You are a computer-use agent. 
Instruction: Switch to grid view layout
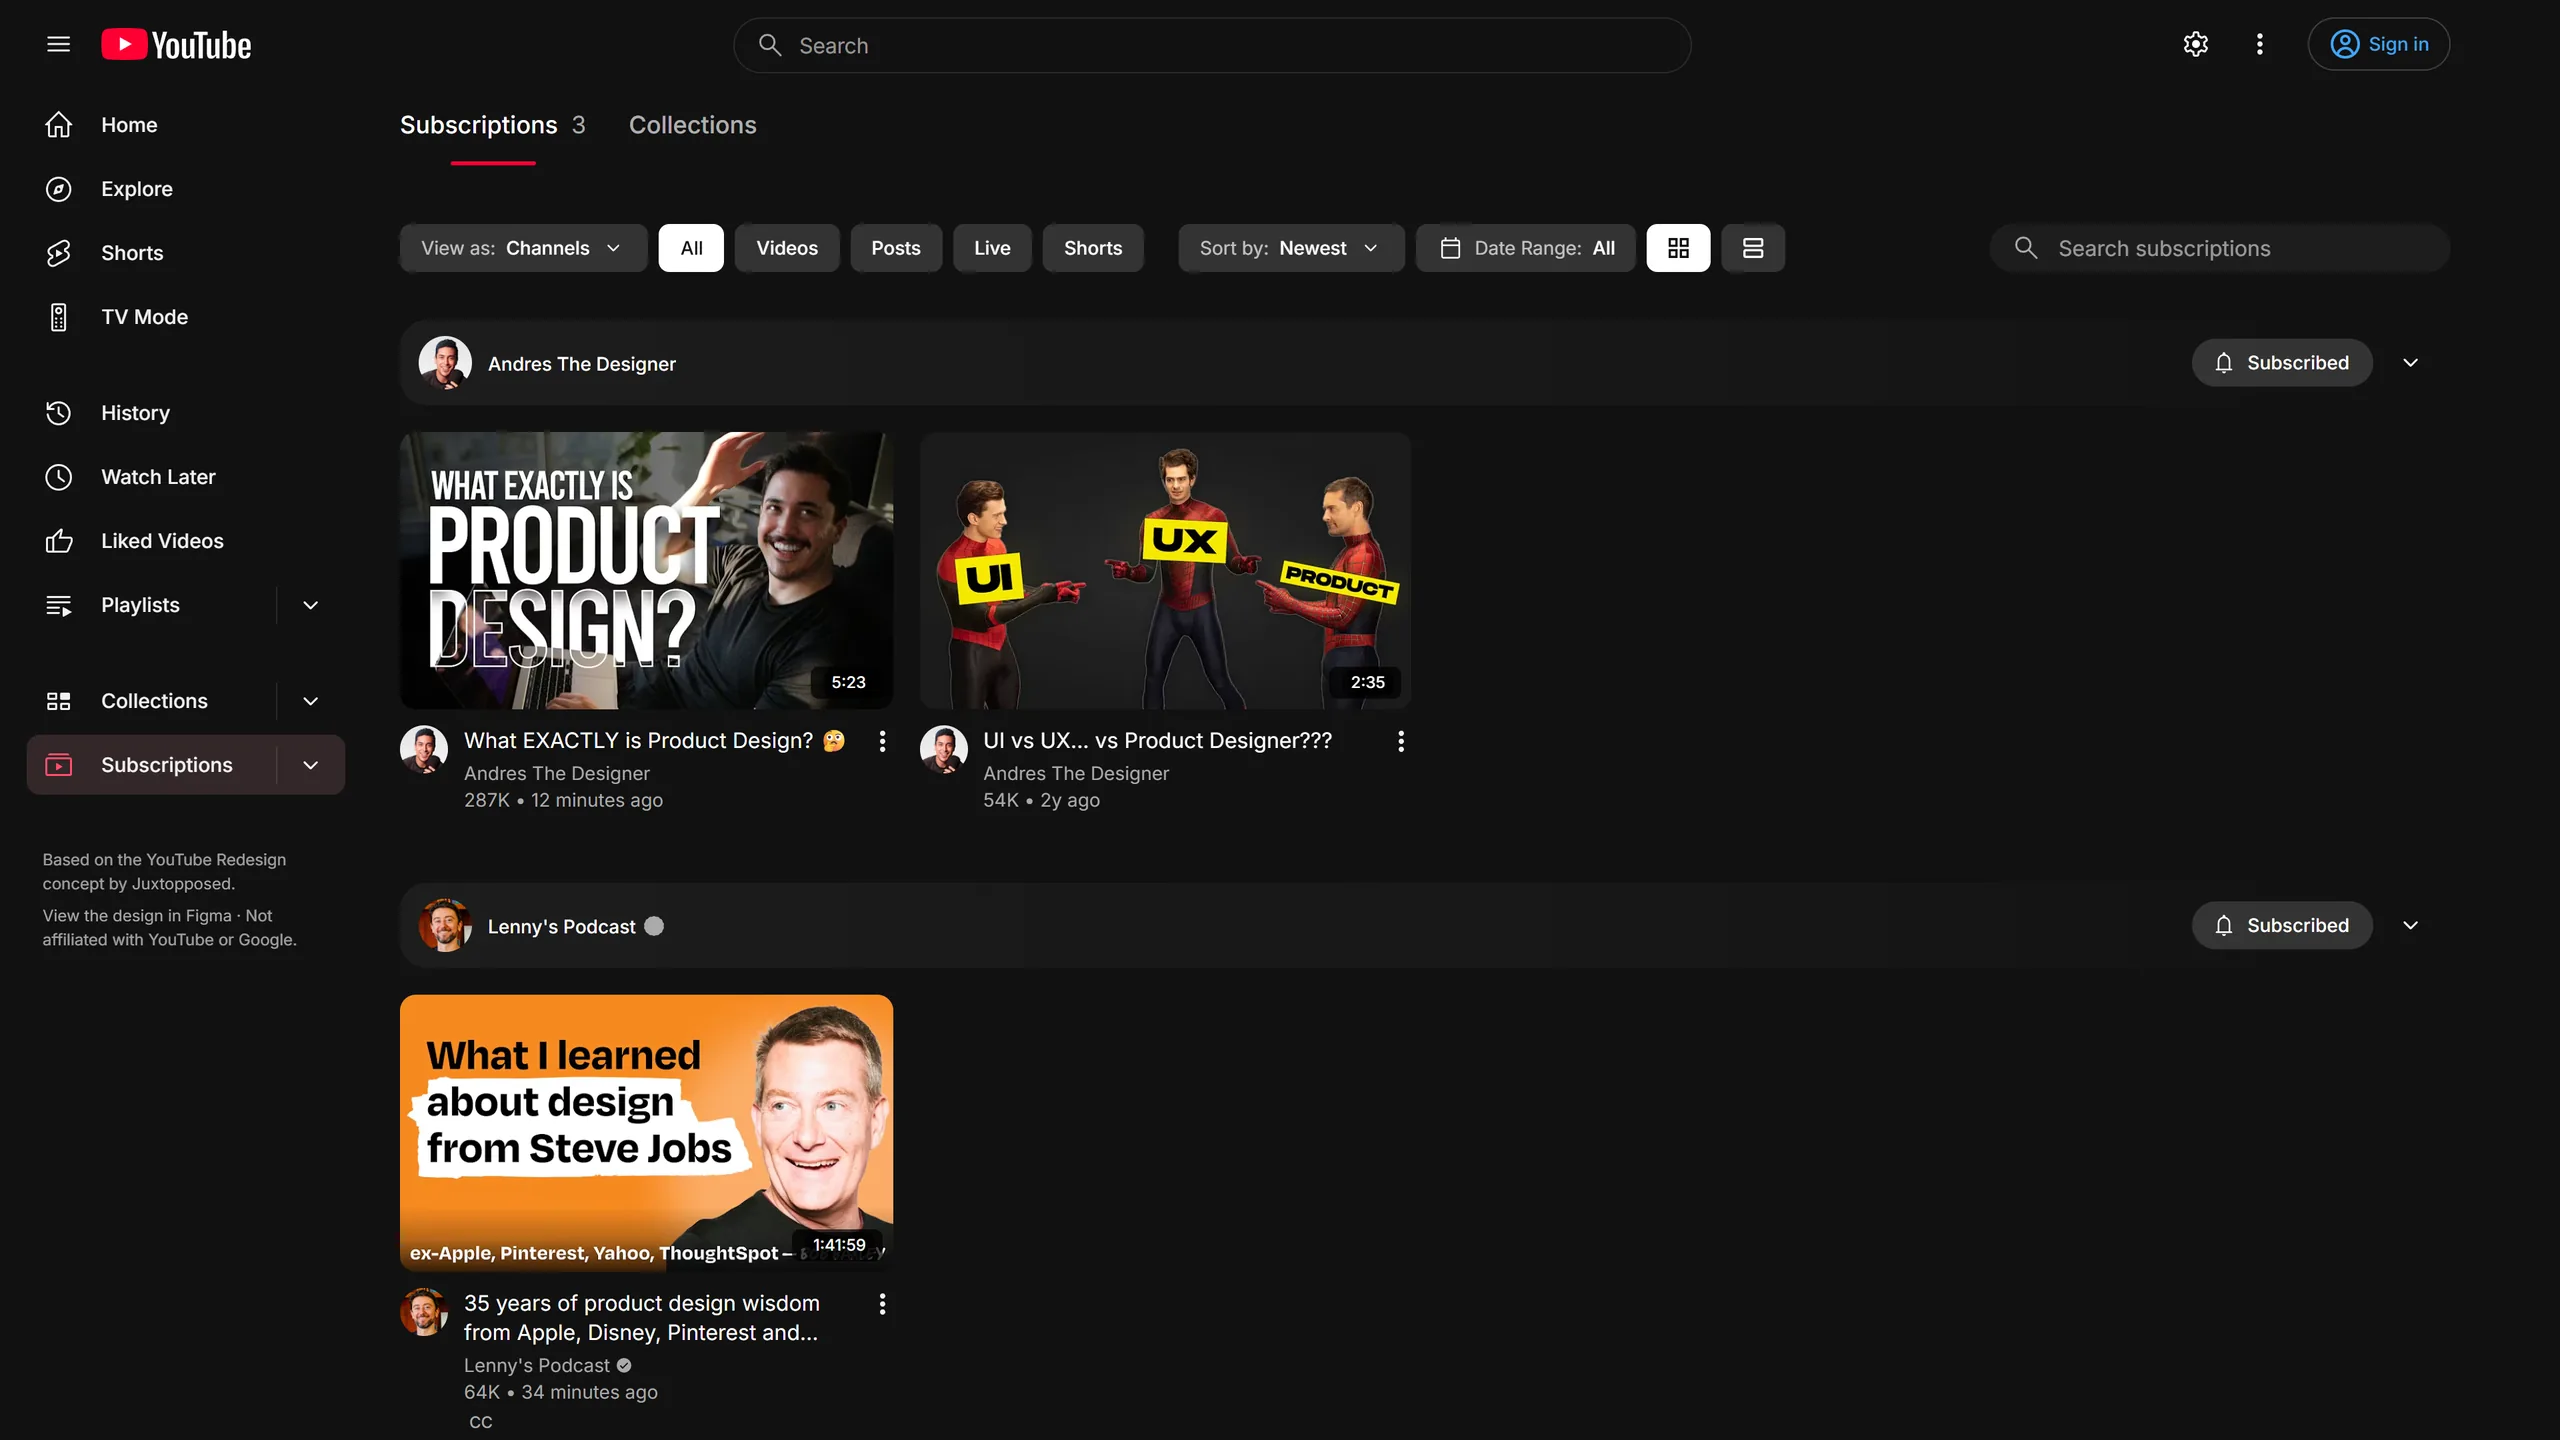1678,248
